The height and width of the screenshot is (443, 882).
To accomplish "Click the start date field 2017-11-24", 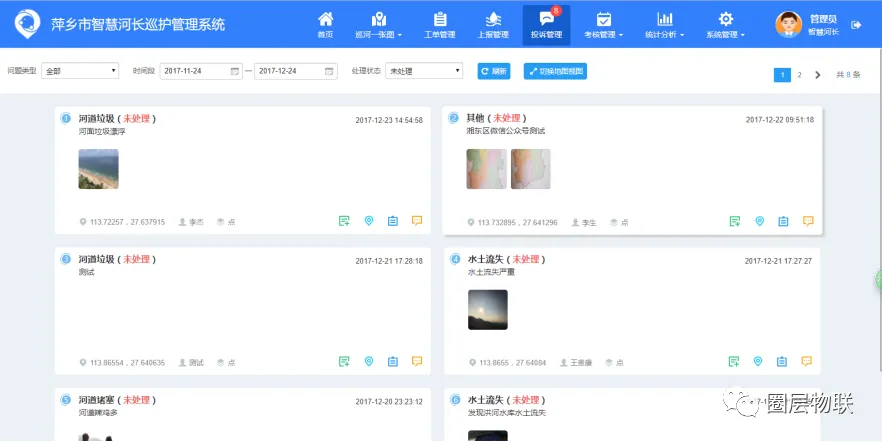I will 201,71.
